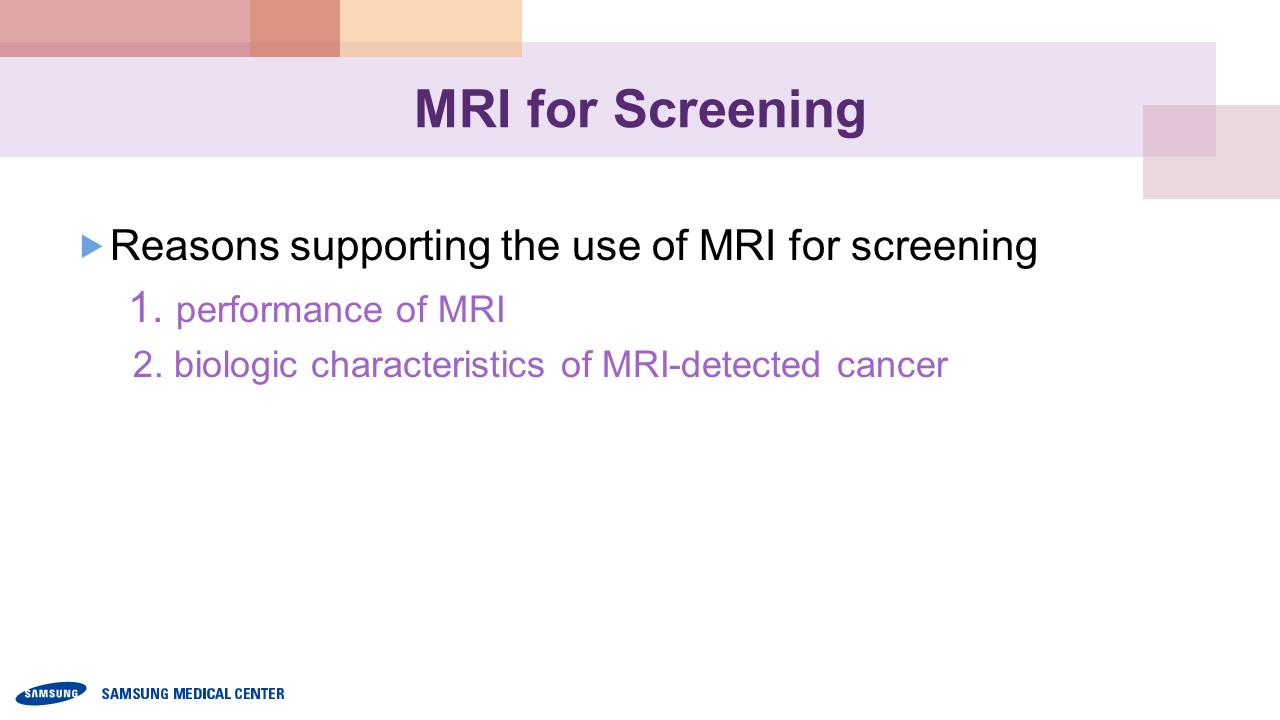
Task: Click the purple list number "1."
Action: (x=146, y=308)
